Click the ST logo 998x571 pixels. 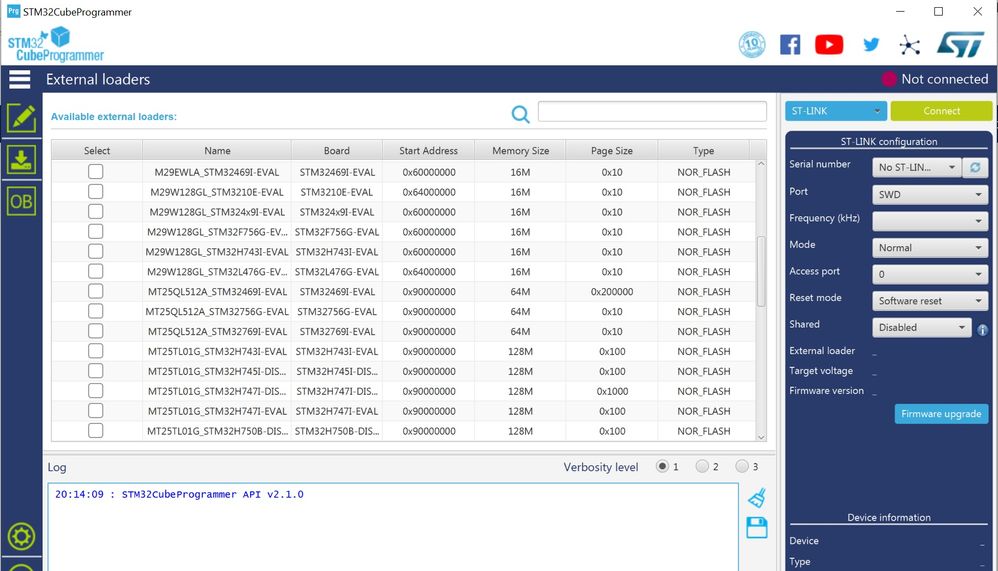[961, 45]
